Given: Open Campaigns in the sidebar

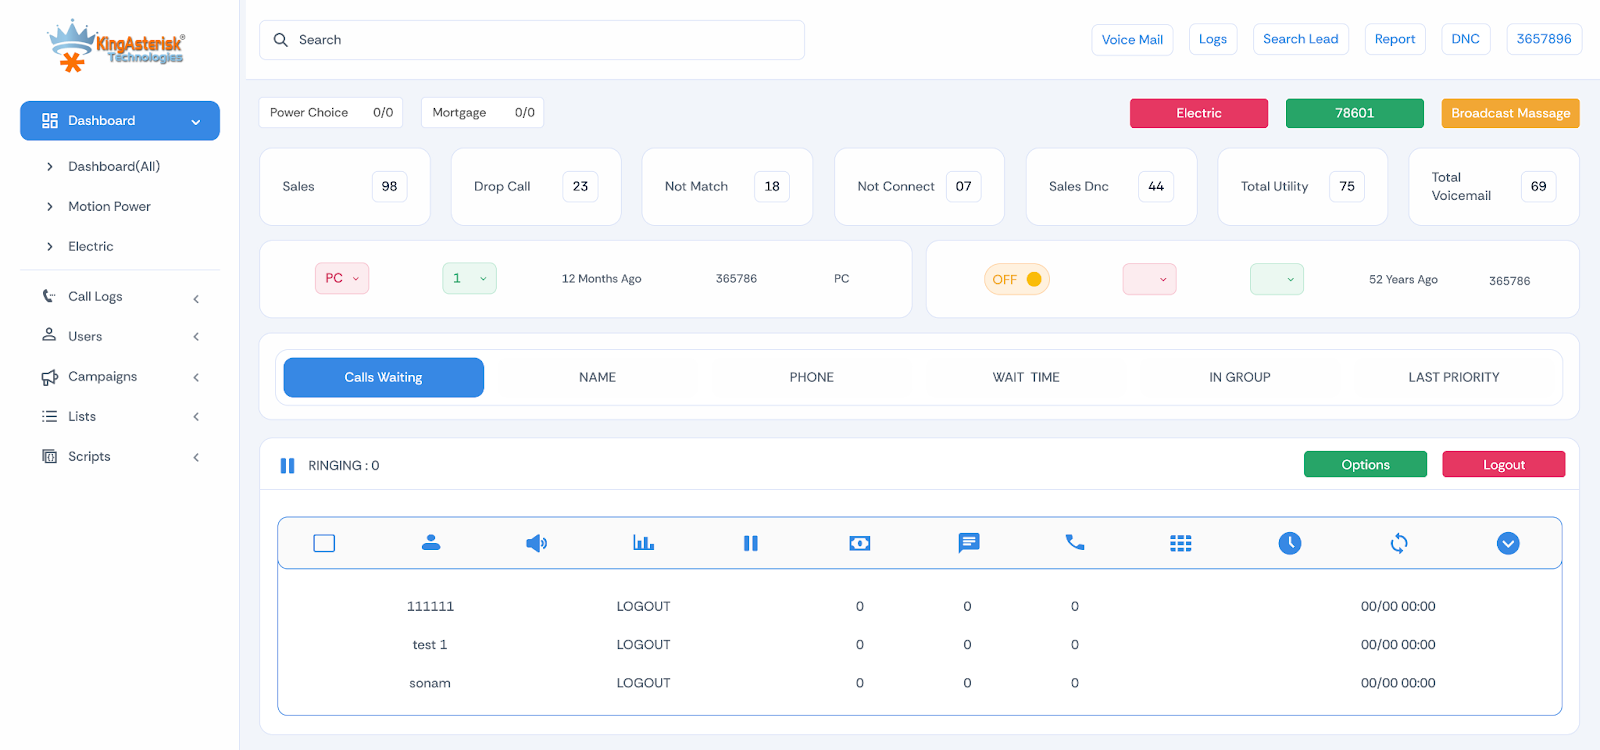Looking at the screenshot, I should (120, 377).
